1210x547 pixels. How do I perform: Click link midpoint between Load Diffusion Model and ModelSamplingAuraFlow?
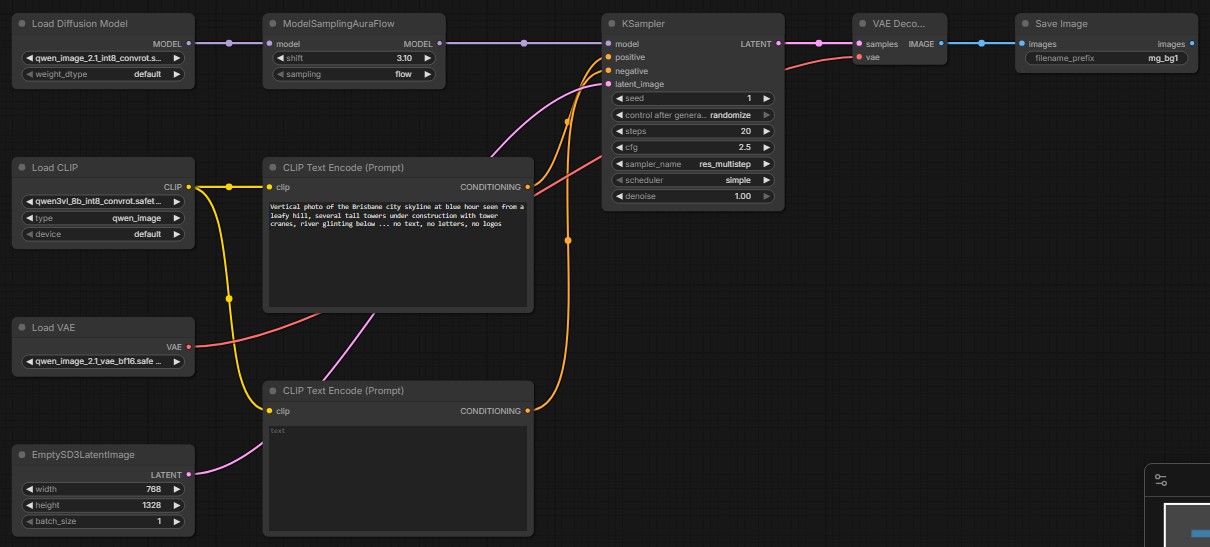click(229, 44)
